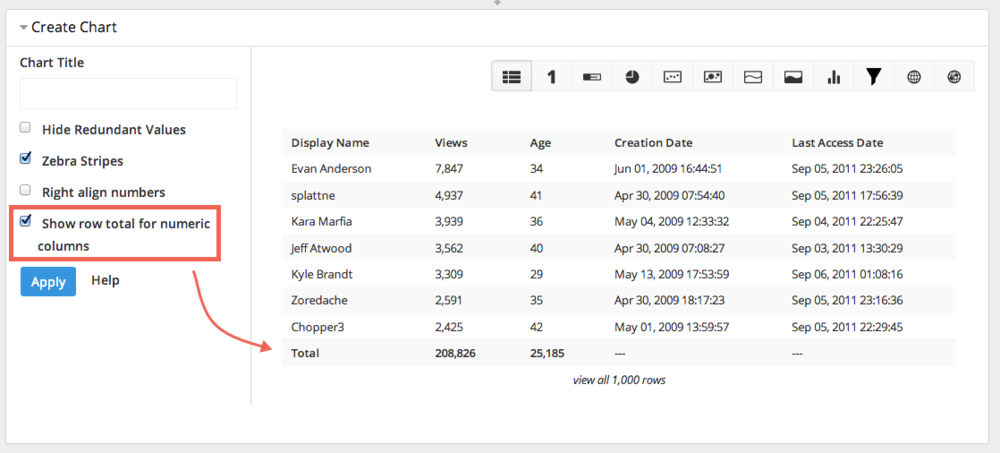Click the Creation Date column header
1000x453 pixels.
pos(653,143)
